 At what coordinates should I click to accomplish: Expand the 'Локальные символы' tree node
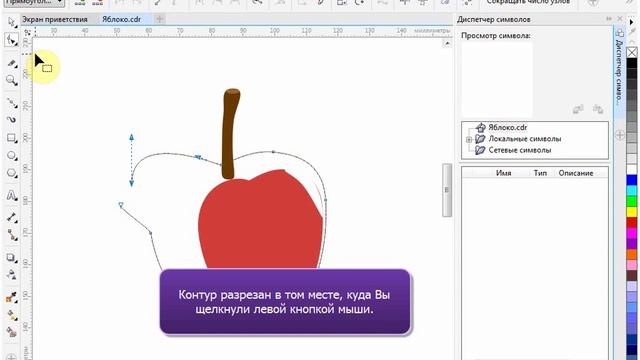tap(469, 140)
